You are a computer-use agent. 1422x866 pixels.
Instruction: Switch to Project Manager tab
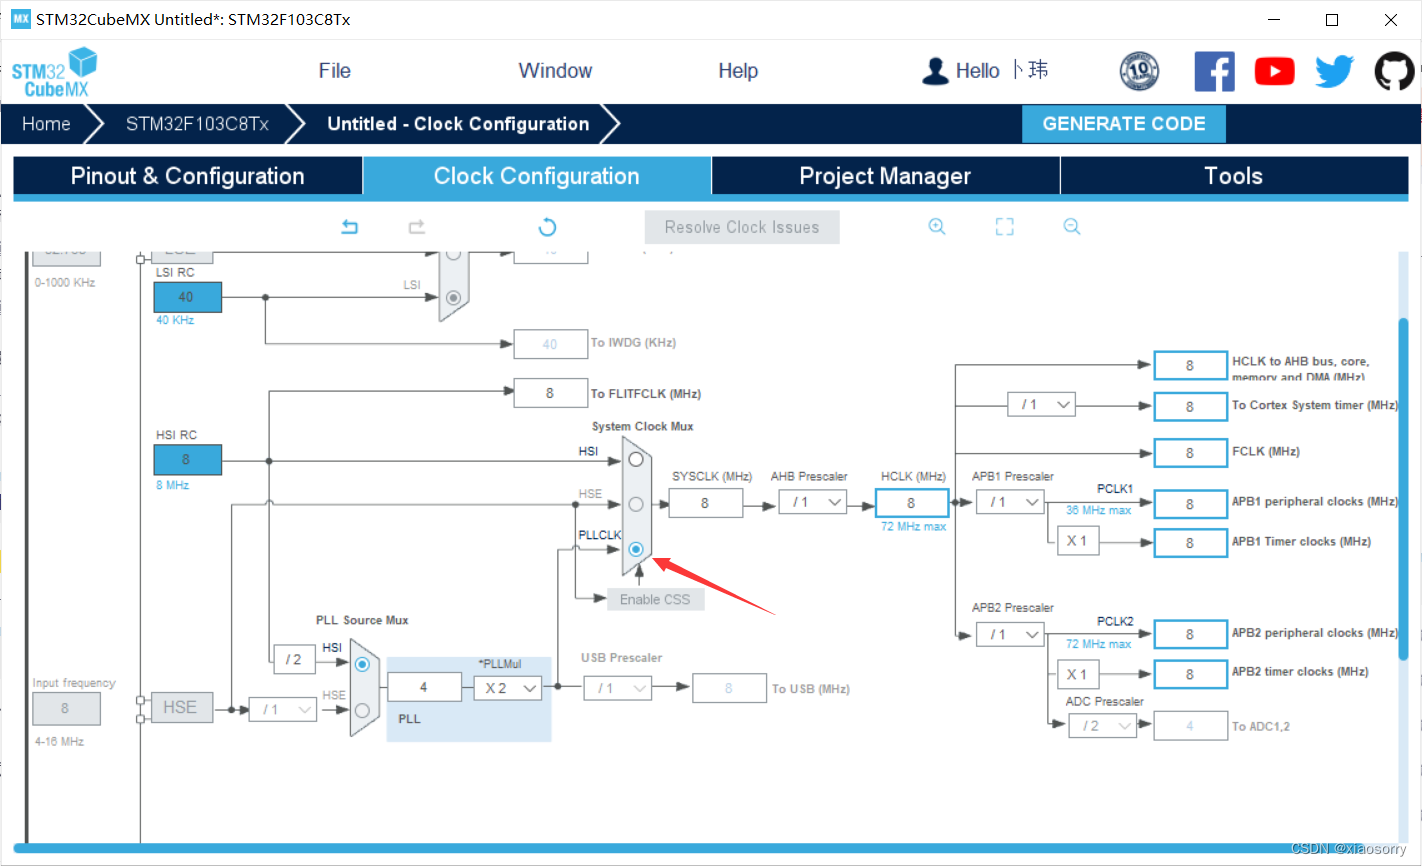(885, 176)
